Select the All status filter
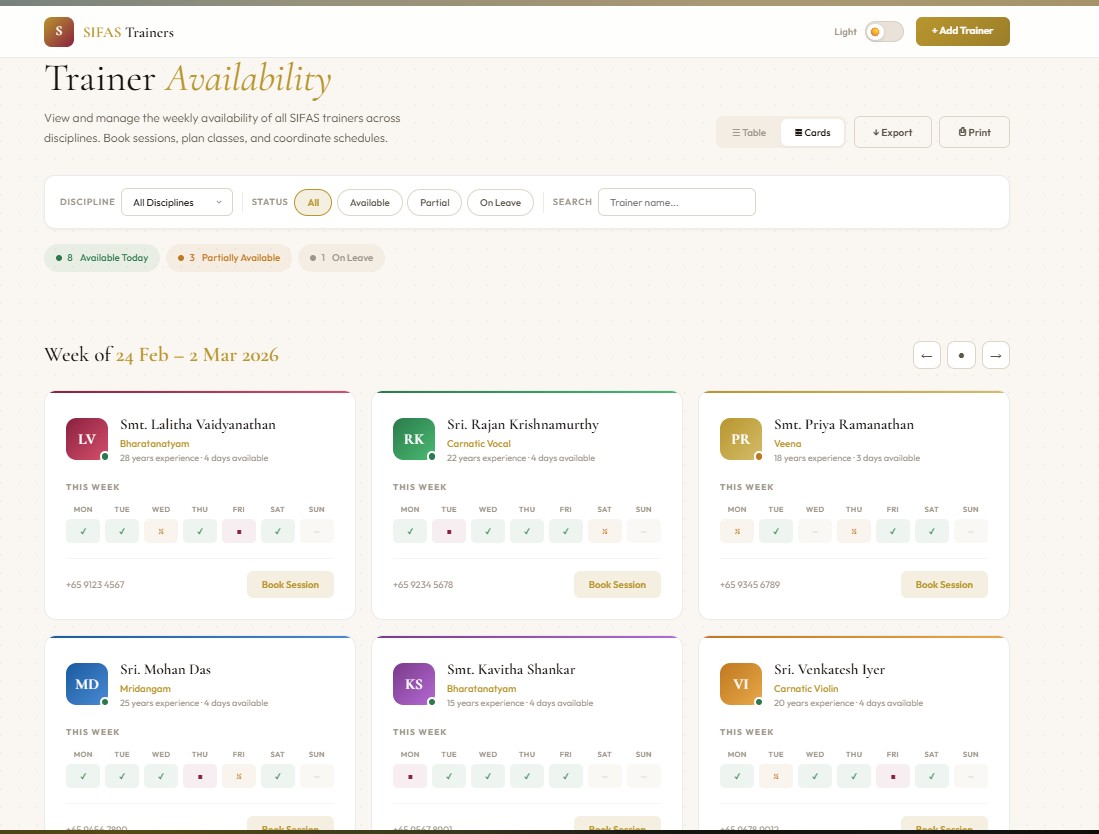Image resolution: width=1099 pixels, height=834 pixels. point(313,202)
